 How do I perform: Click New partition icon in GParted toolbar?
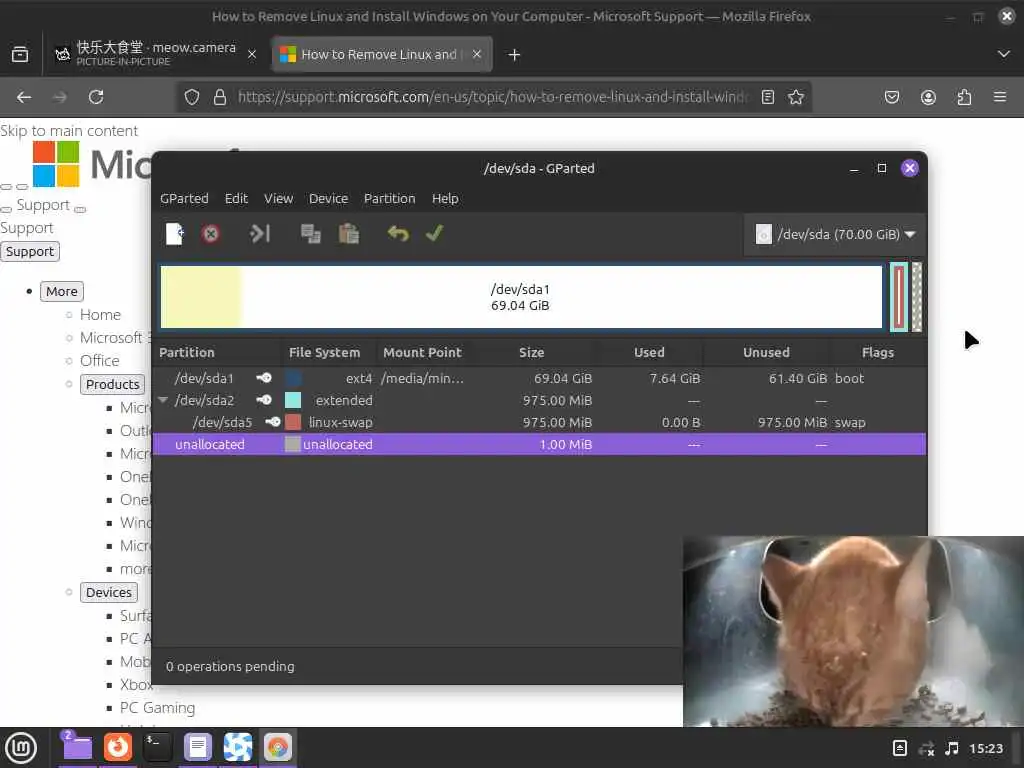click(174, 234)
